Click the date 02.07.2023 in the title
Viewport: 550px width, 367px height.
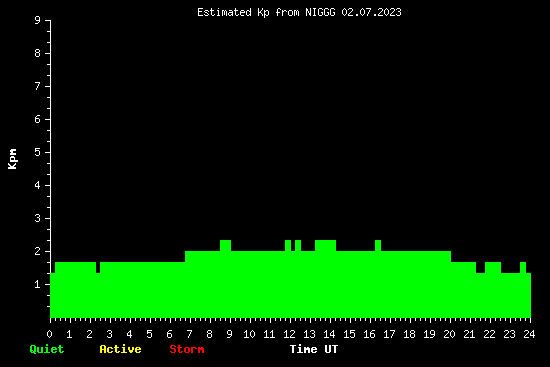tap(371, 12)
